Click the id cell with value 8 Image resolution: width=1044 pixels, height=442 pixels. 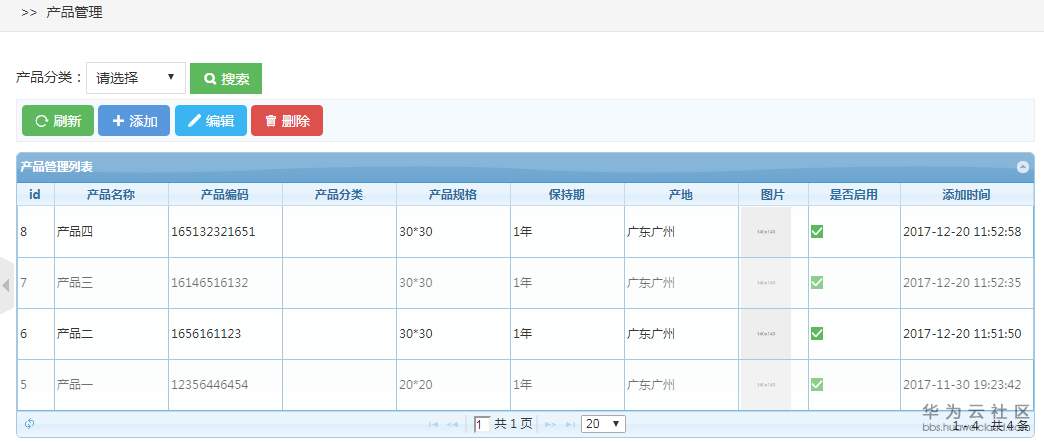tap(36, 232)
